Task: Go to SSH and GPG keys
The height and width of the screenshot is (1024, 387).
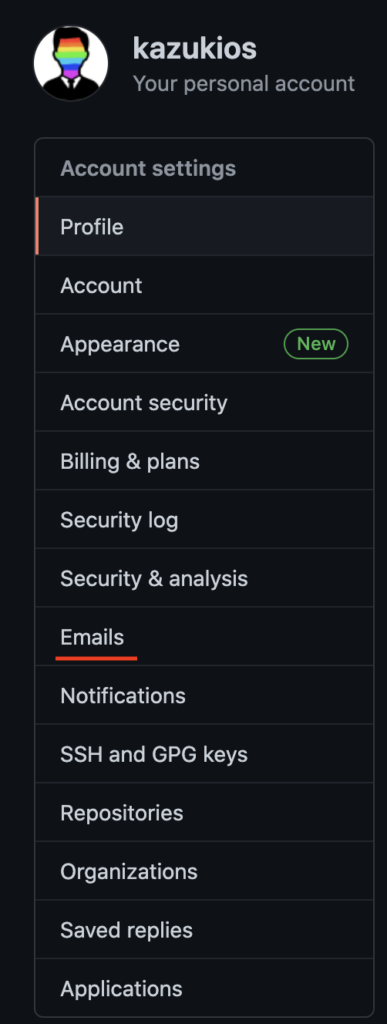Action: click(x=204, y=754)
